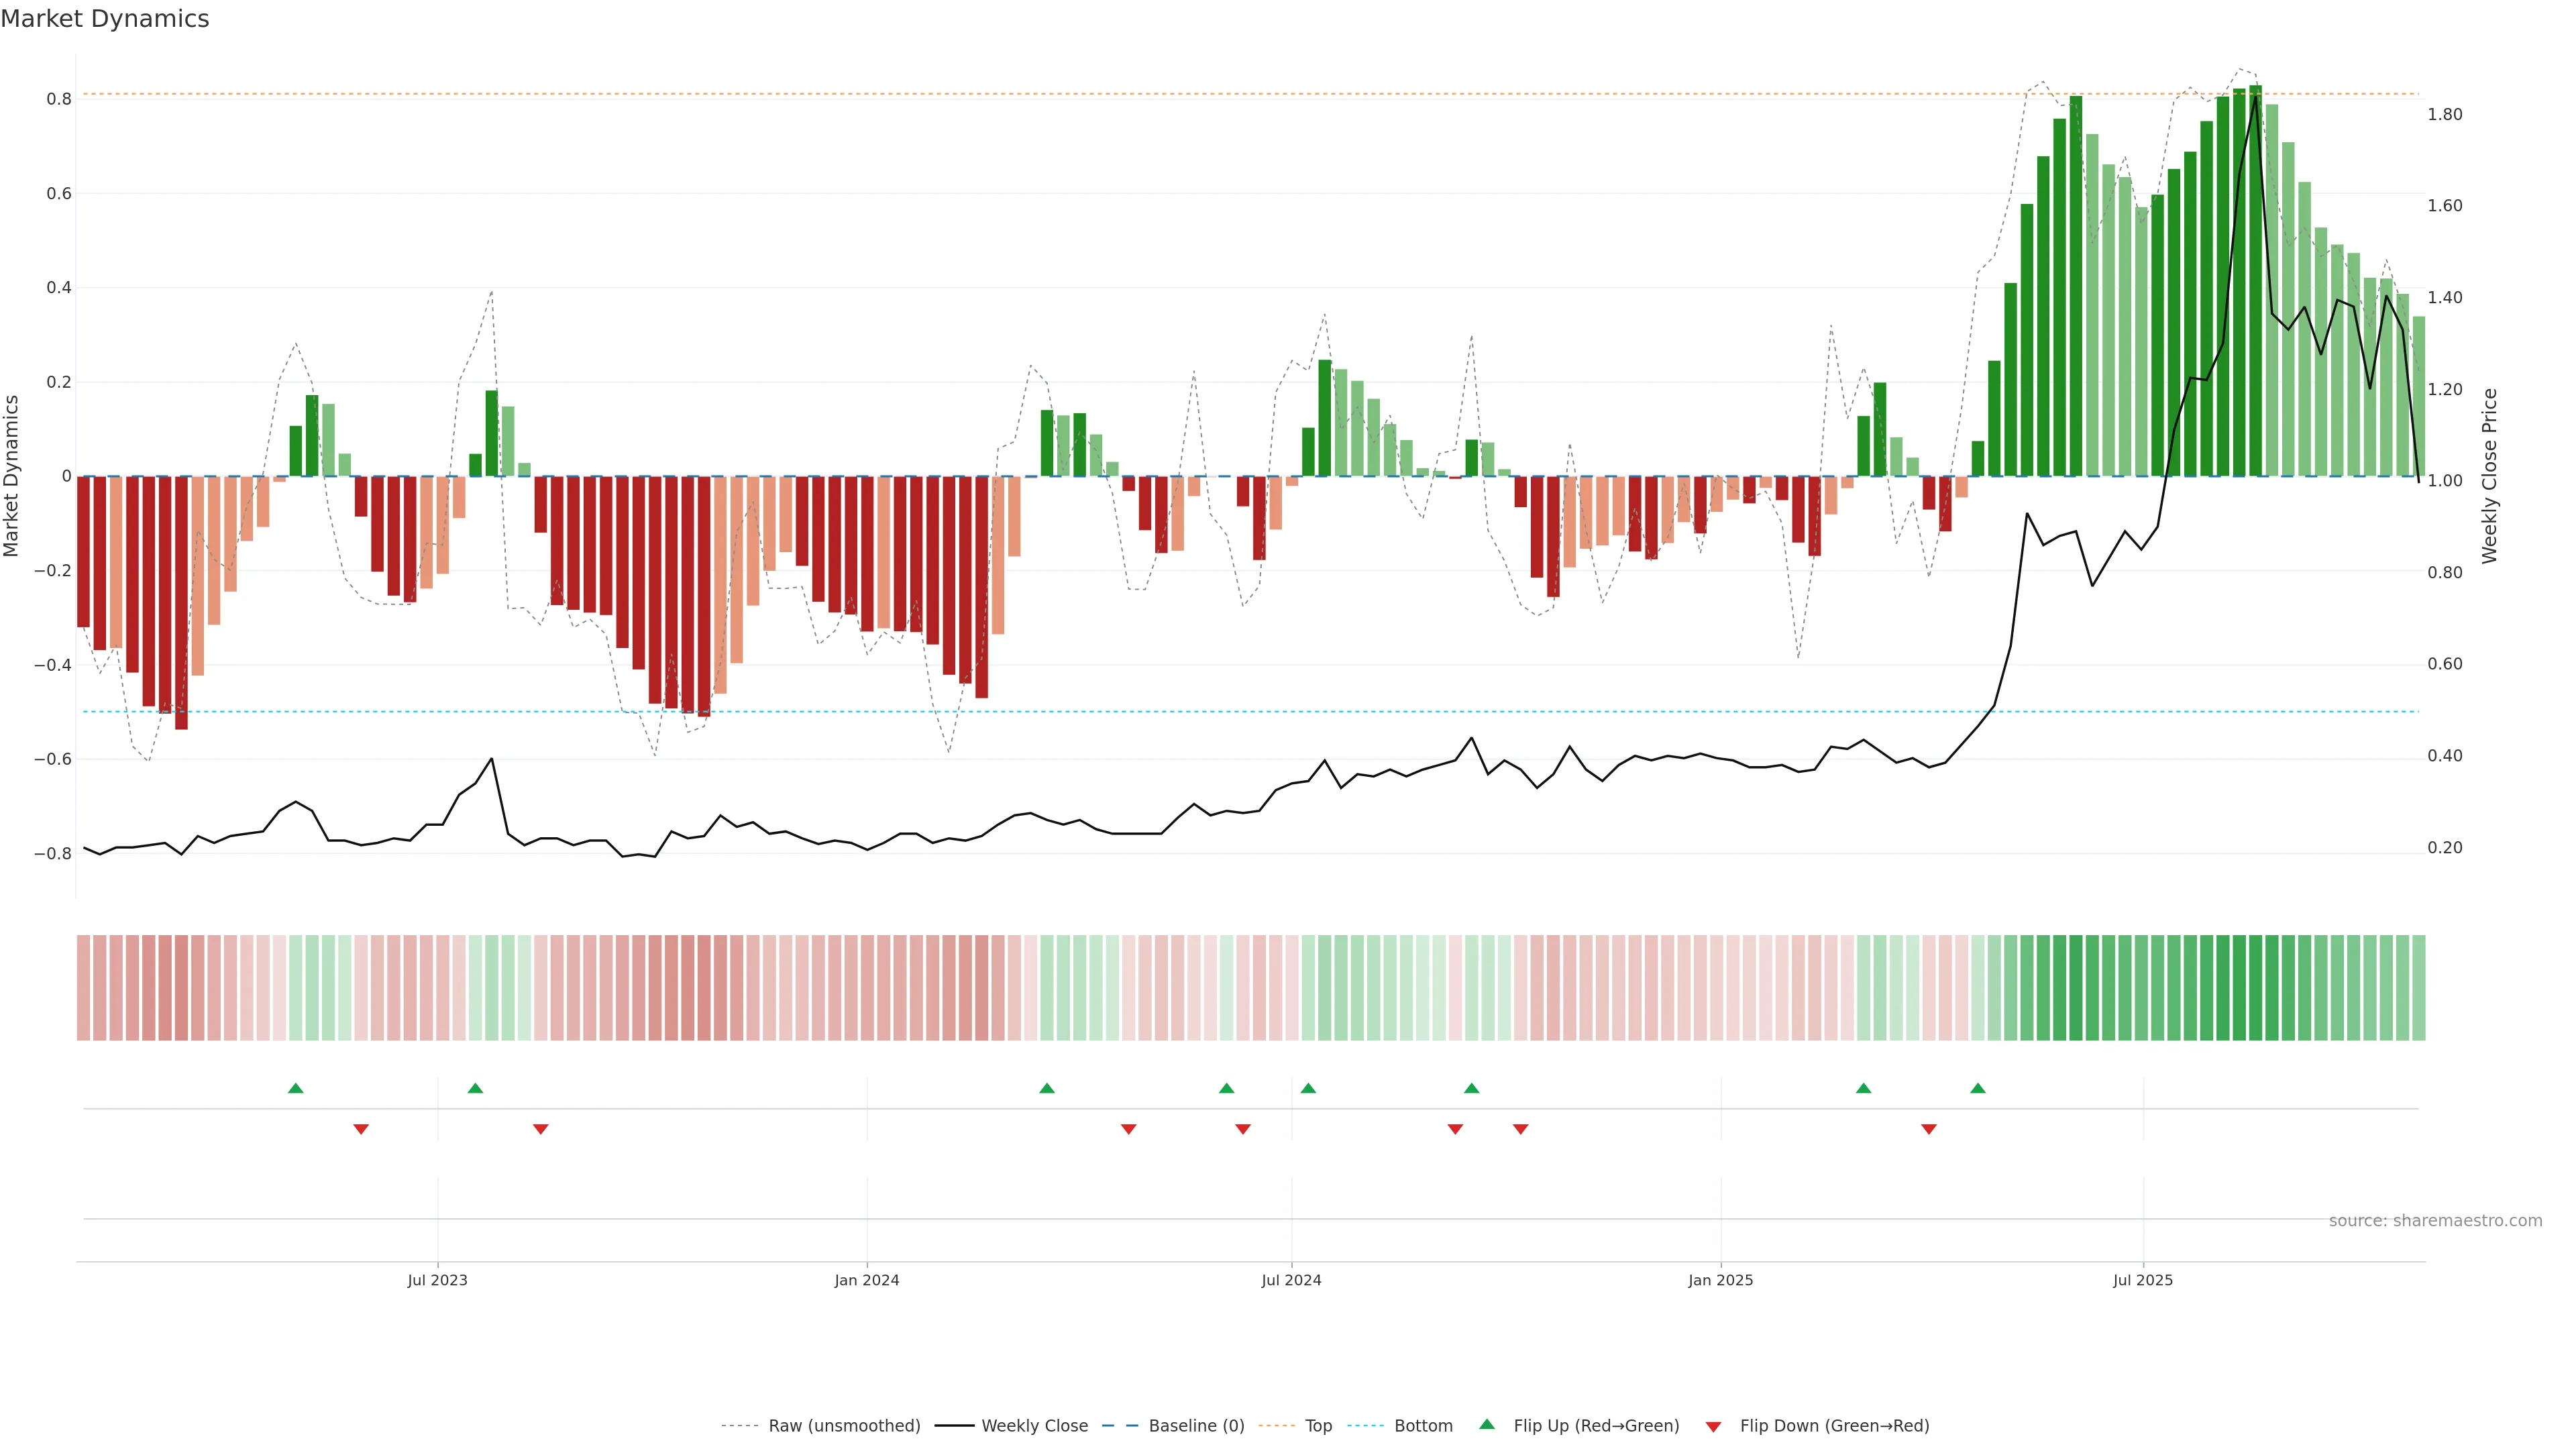This screenshot has width=2576, height=1449.
Task: Click the Jan 2025 axis label
Action: 1720,1280
